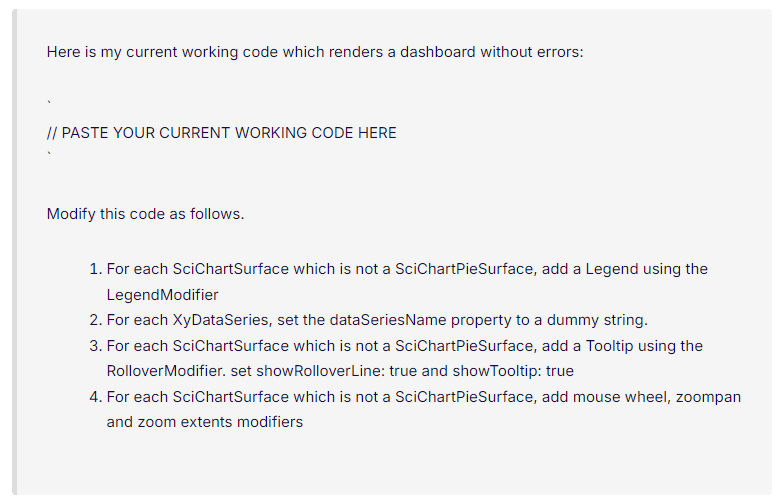
Task: Click the 'Modify this code as follows.' sentence
Action: pyautogui.click(x=145, y=214)
